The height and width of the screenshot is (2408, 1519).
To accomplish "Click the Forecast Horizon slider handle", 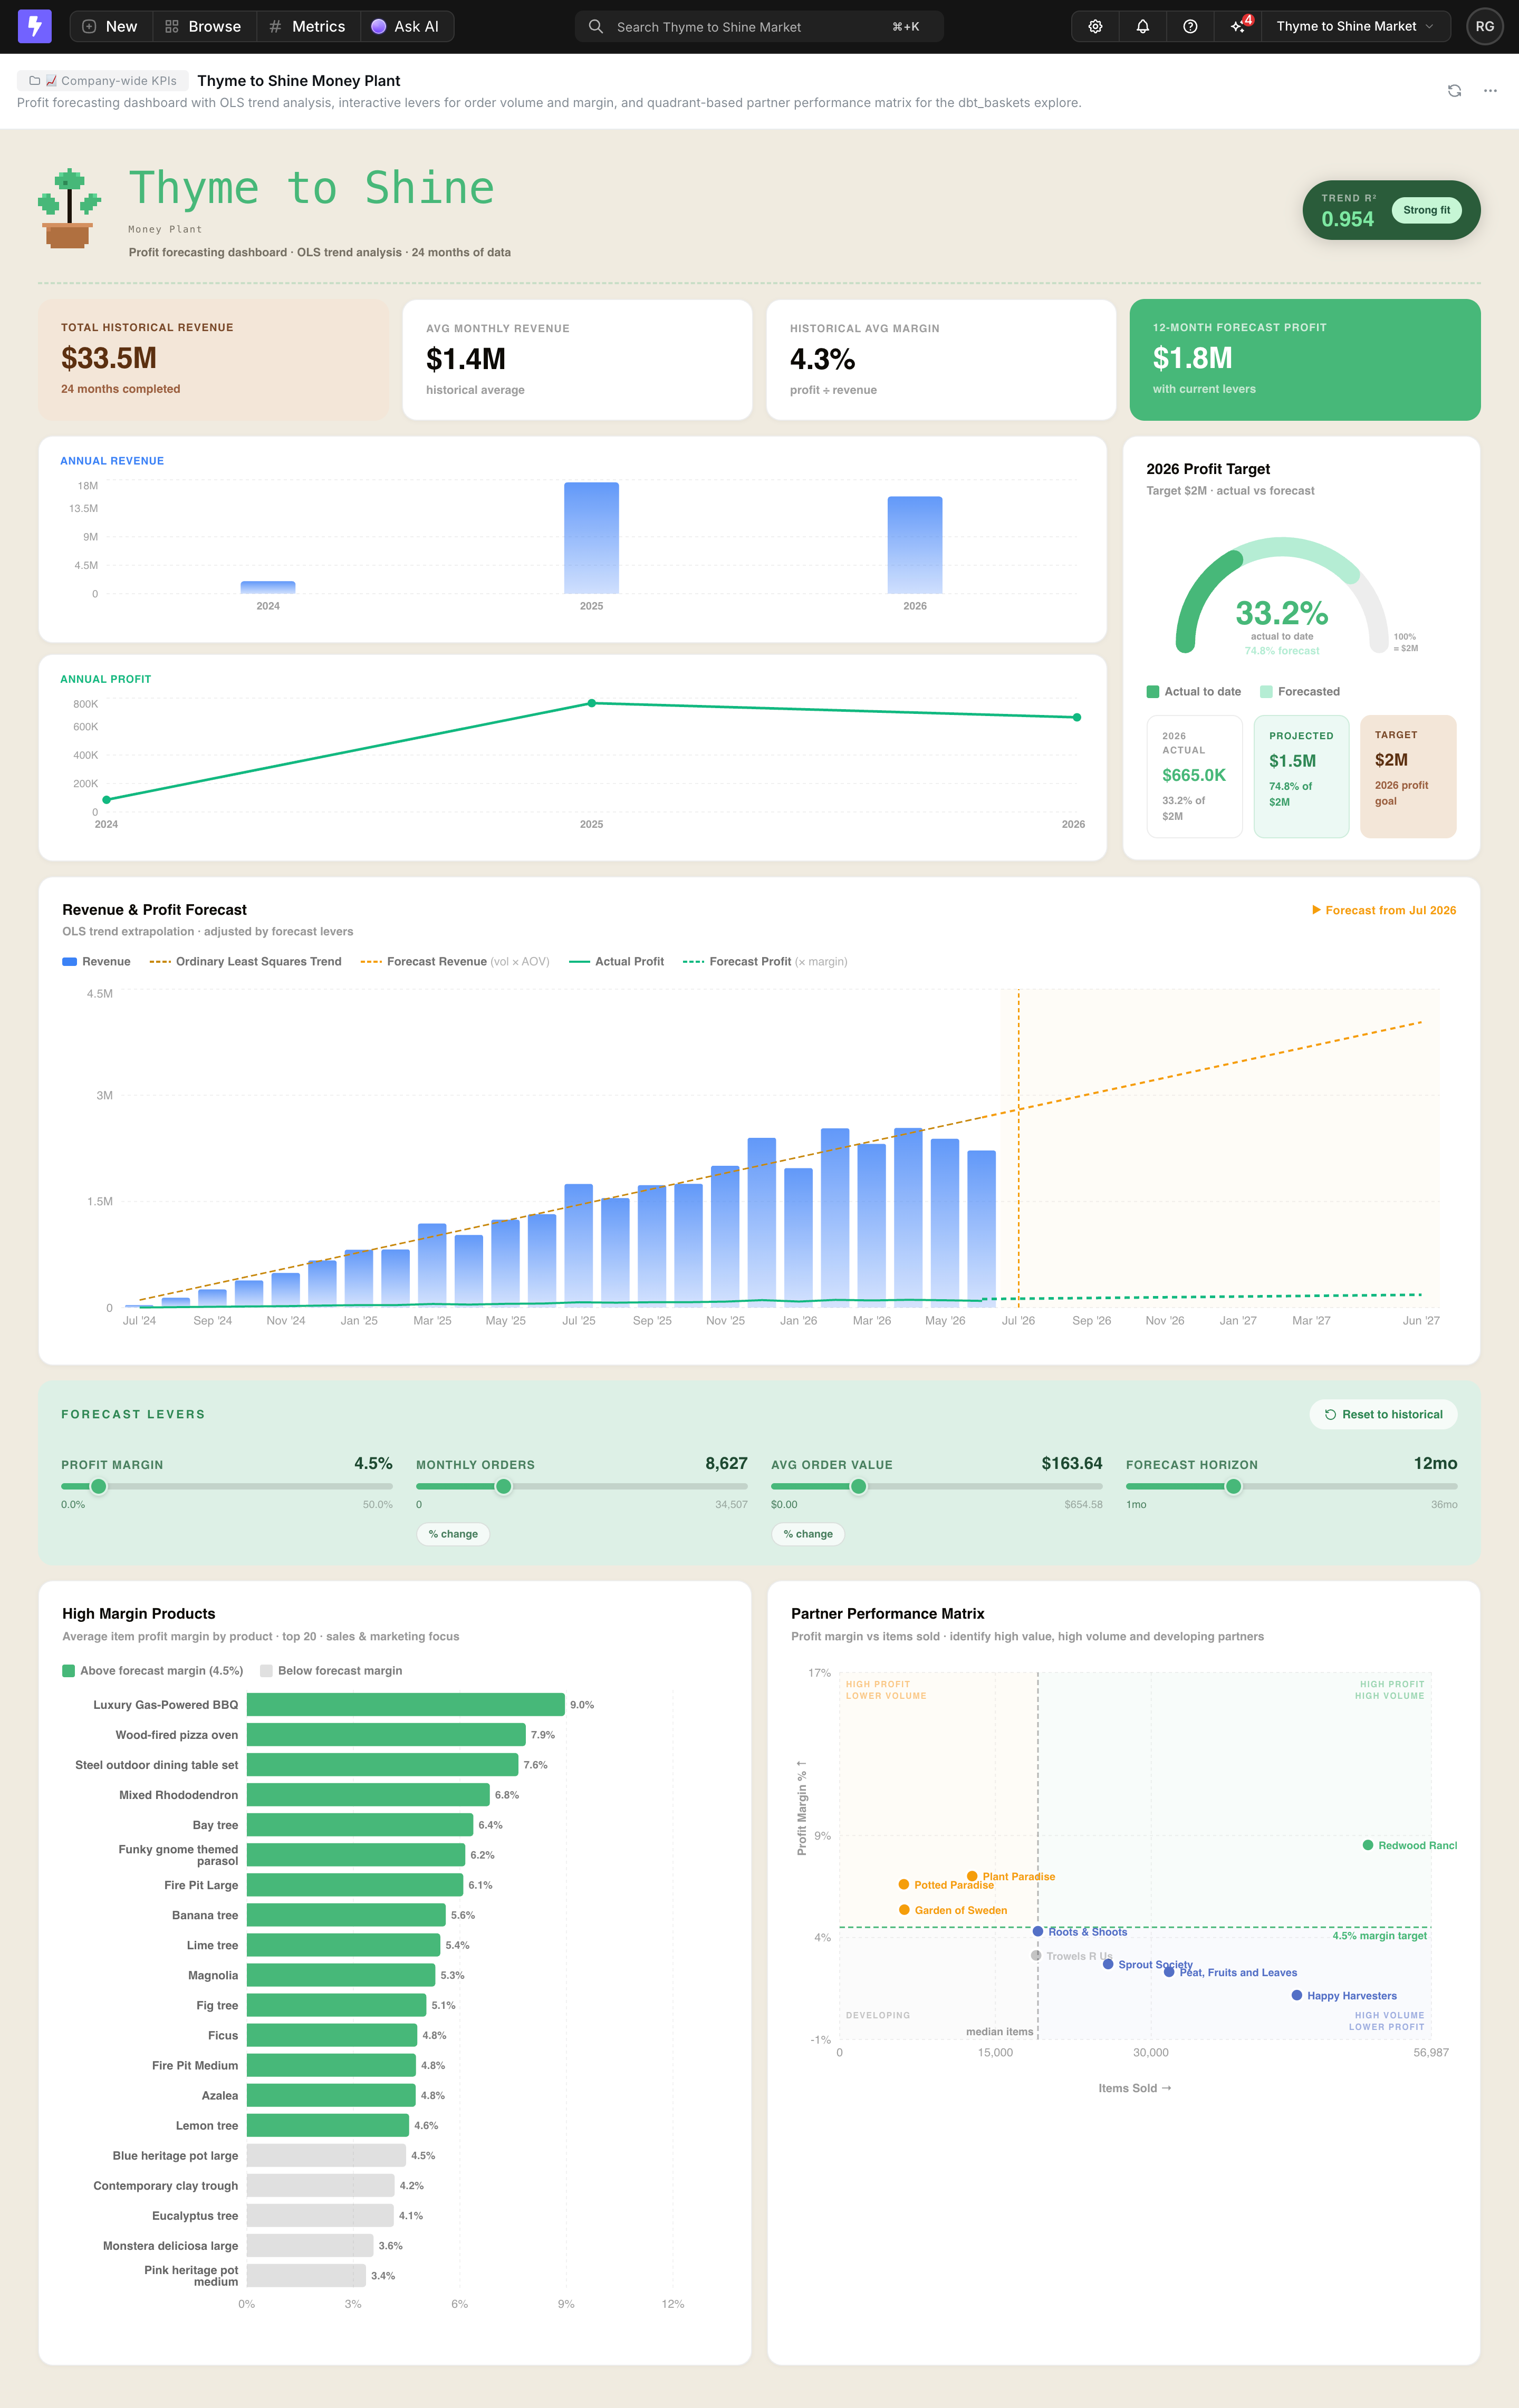I will coord(1233,1486).
